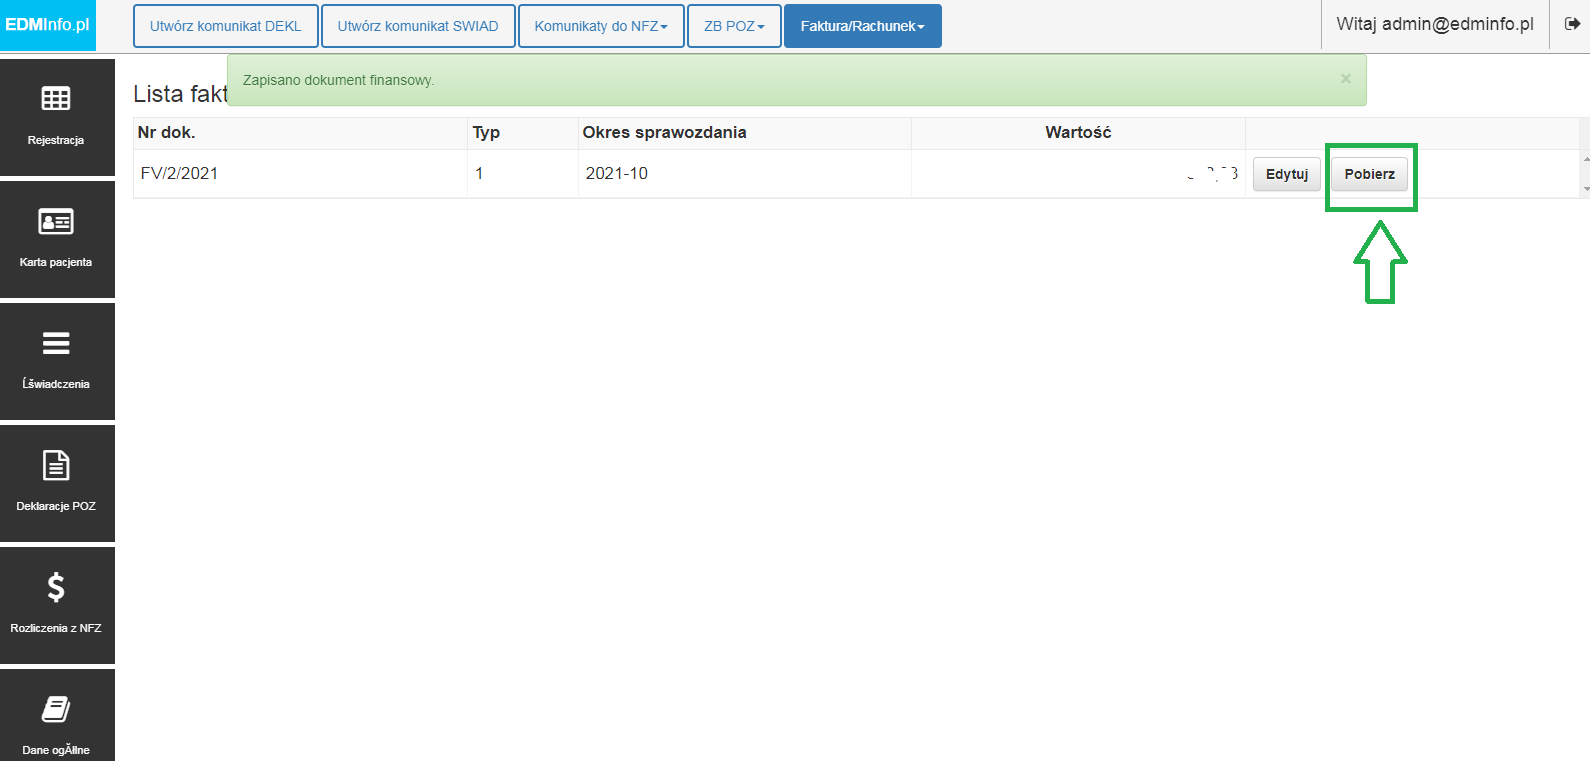Click the Witaj admin@edminfo.pl greeting
The width and height of the screenshot is (1590, 761).
pos(1435,24)
